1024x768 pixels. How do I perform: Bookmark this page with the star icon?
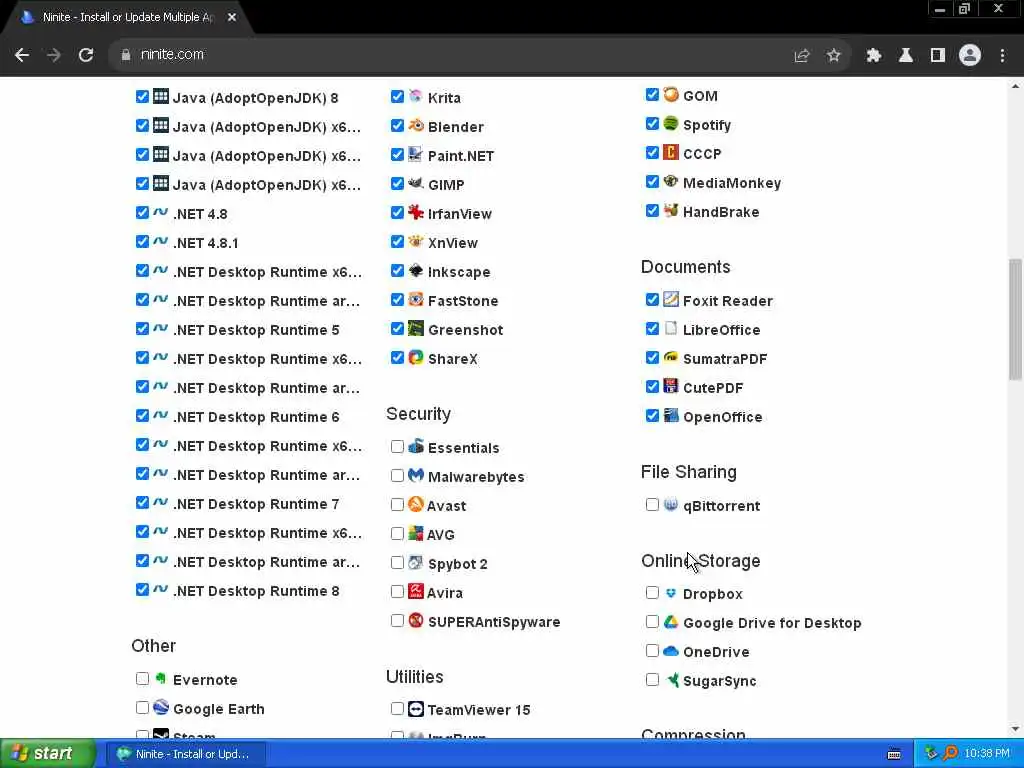833,55
